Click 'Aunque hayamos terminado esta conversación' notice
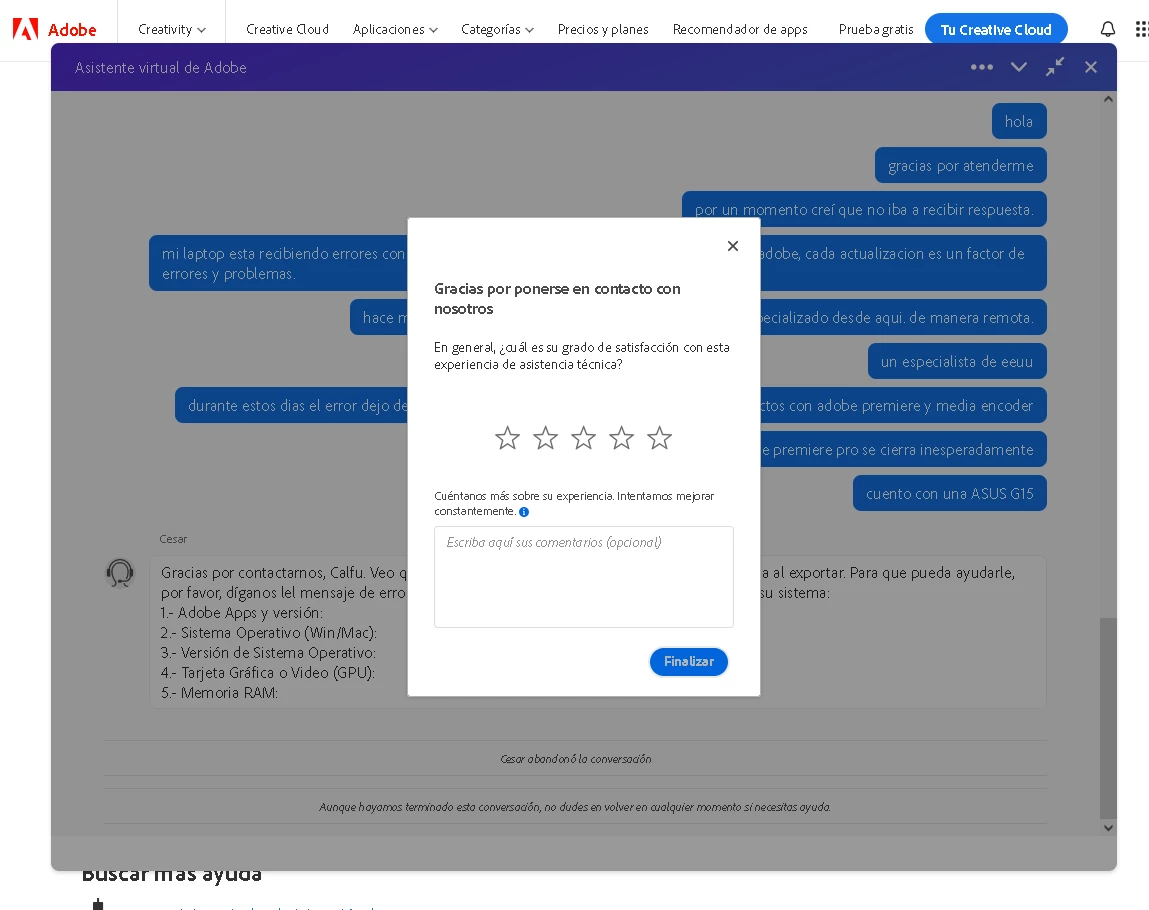 (x=574, y=807)
